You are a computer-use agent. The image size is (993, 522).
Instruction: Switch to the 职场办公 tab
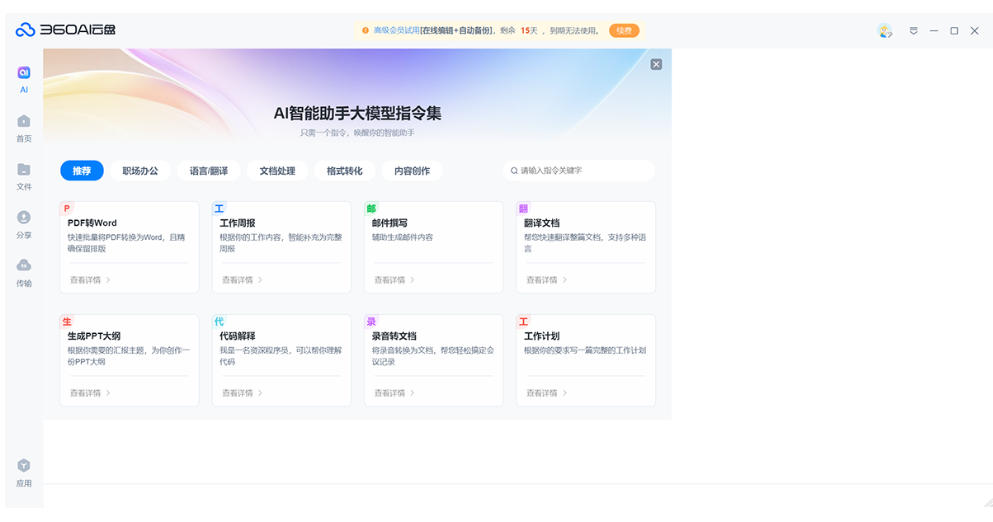pos(140,171)
